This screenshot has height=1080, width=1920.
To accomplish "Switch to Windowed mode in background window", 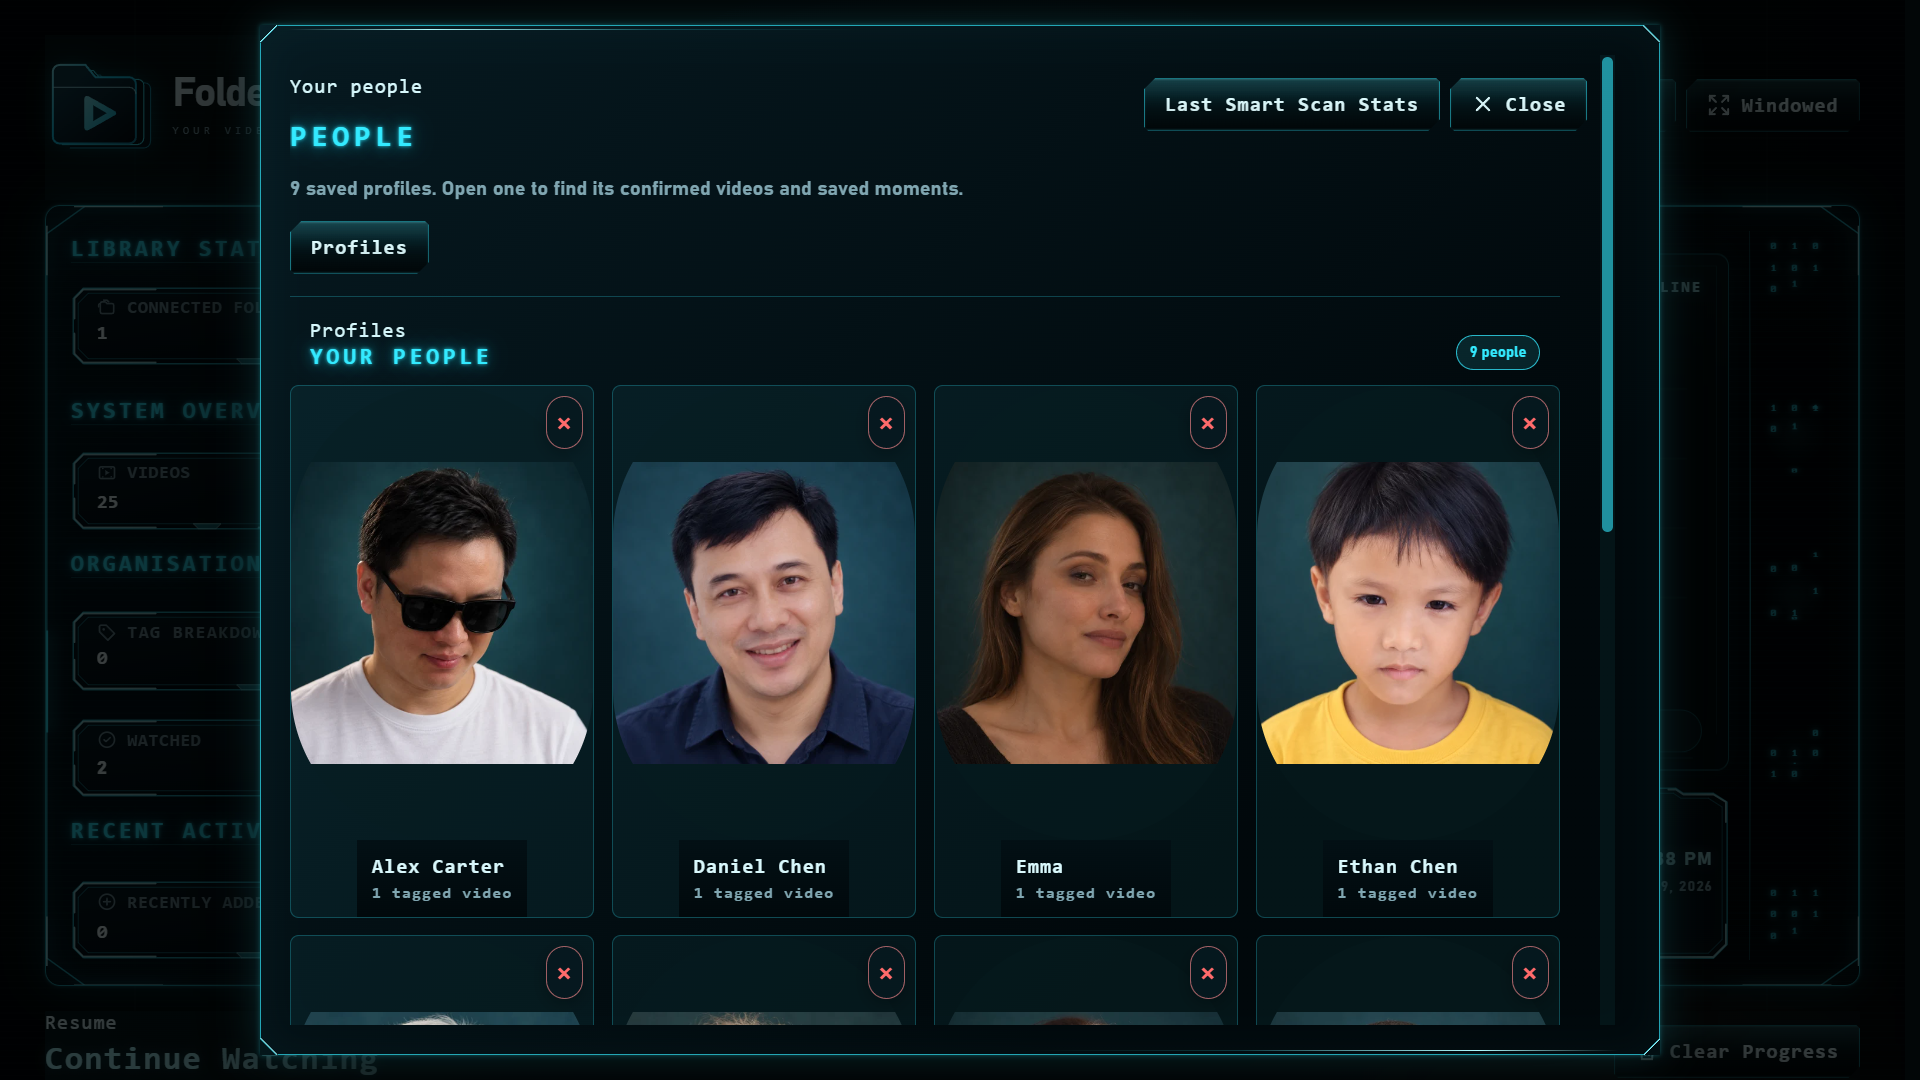I will [x=1773, y=105].
